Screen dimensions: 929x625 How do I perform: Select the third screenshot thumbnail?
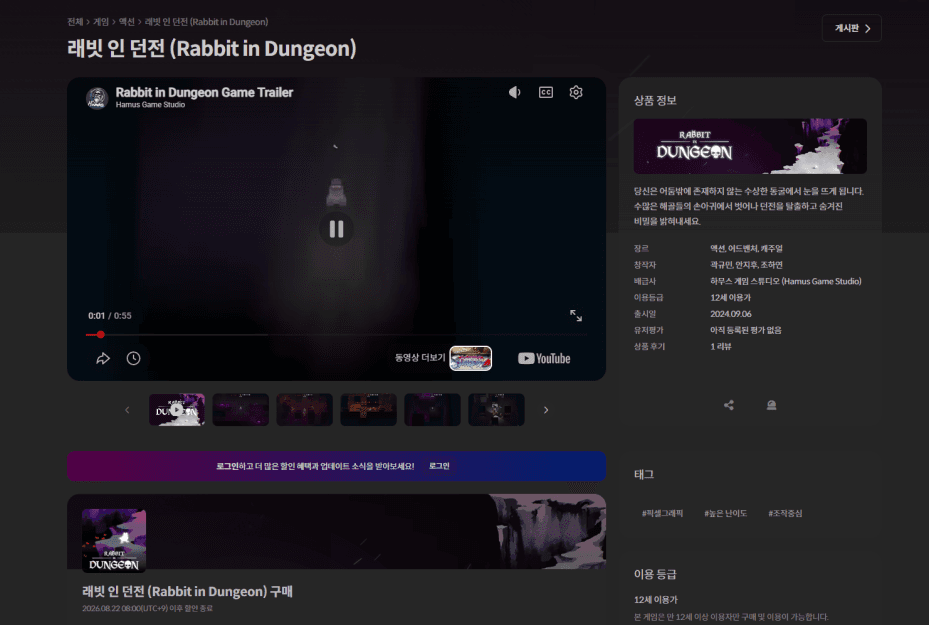pyautogui.click(x=305, y=409)
